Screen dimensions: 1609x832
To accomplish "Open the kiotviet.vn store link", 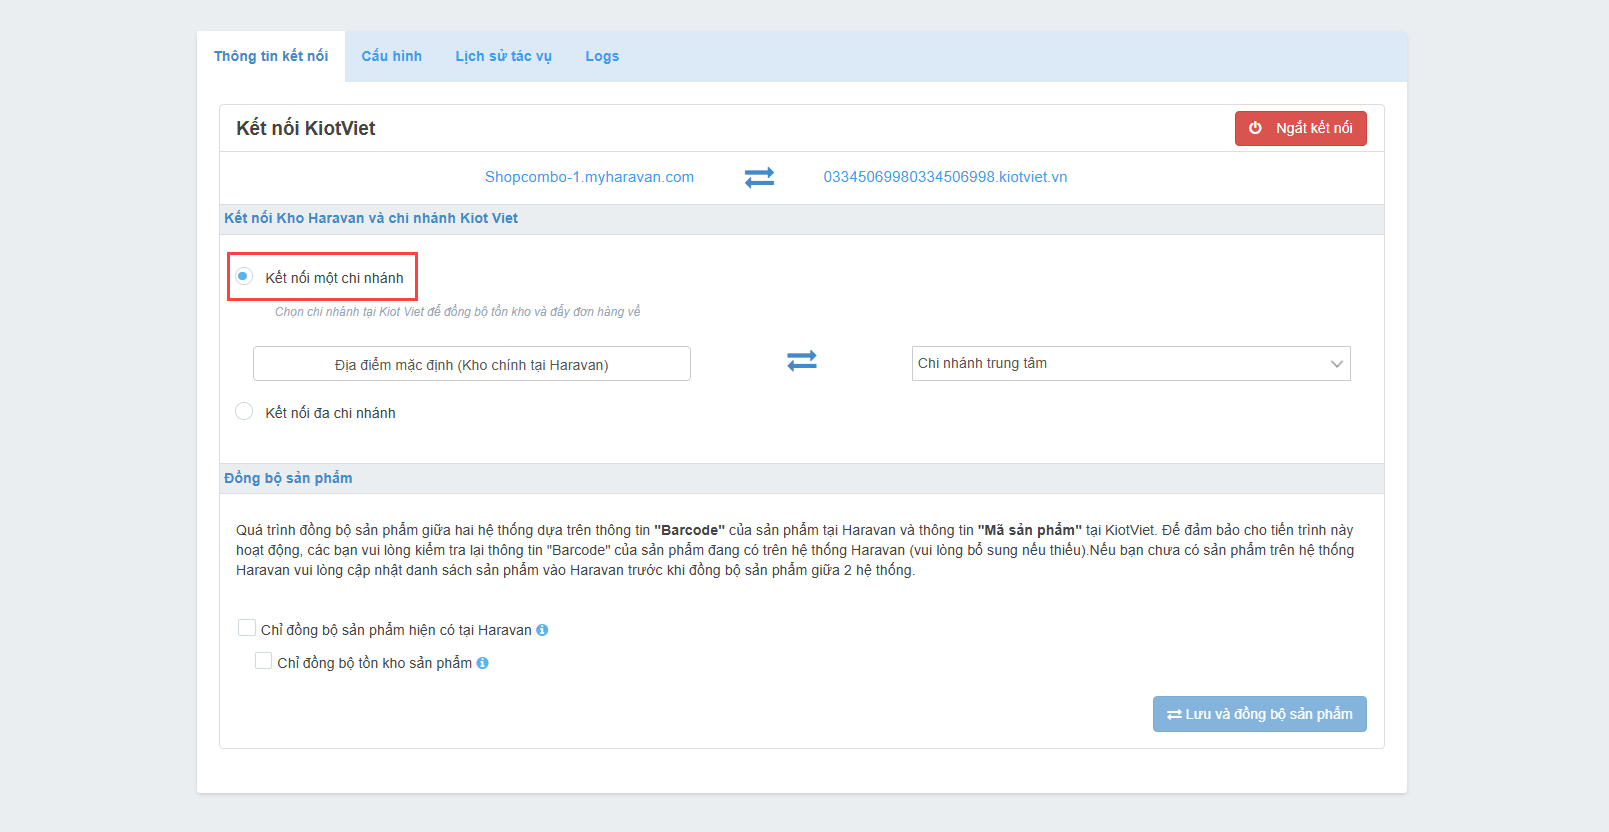I will [945, 177].
